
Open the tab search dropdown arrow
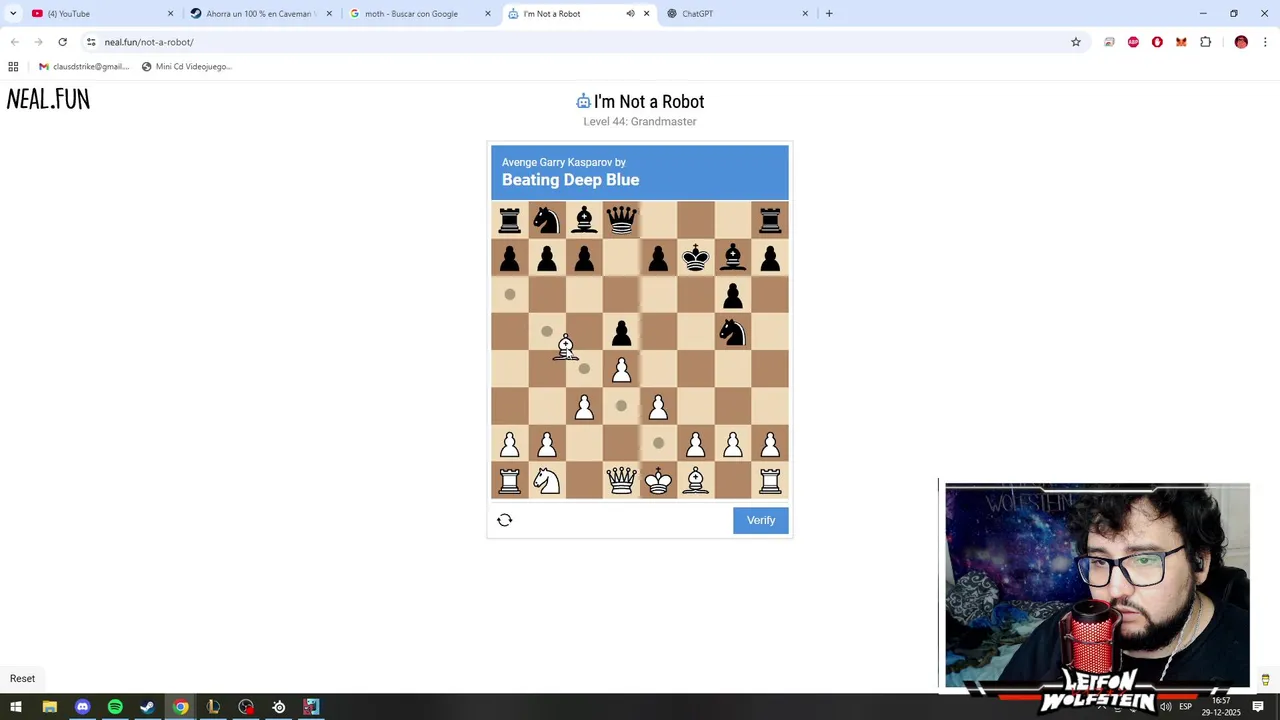tap(12, 14)
